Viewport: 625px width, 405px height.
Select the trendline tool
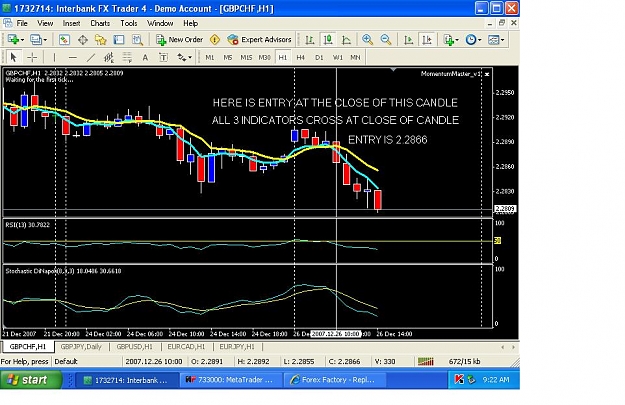(91, 57)
